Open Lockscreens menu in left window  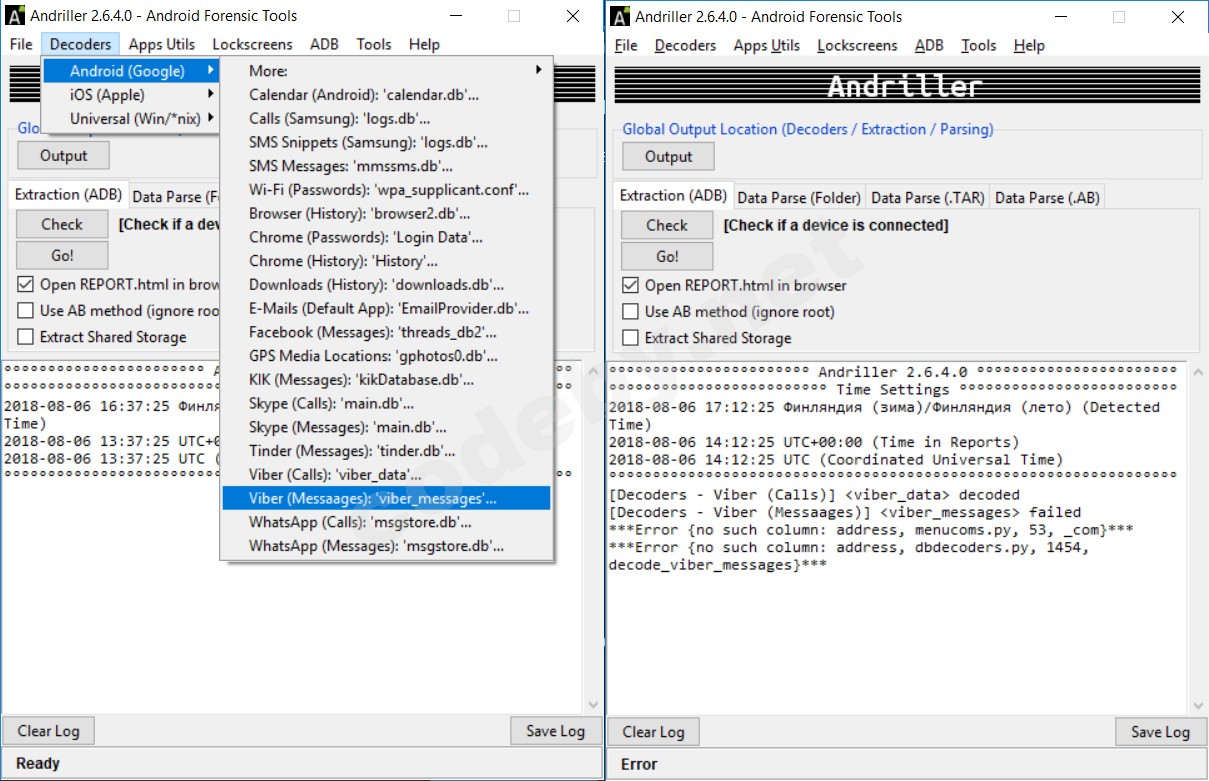252,44
